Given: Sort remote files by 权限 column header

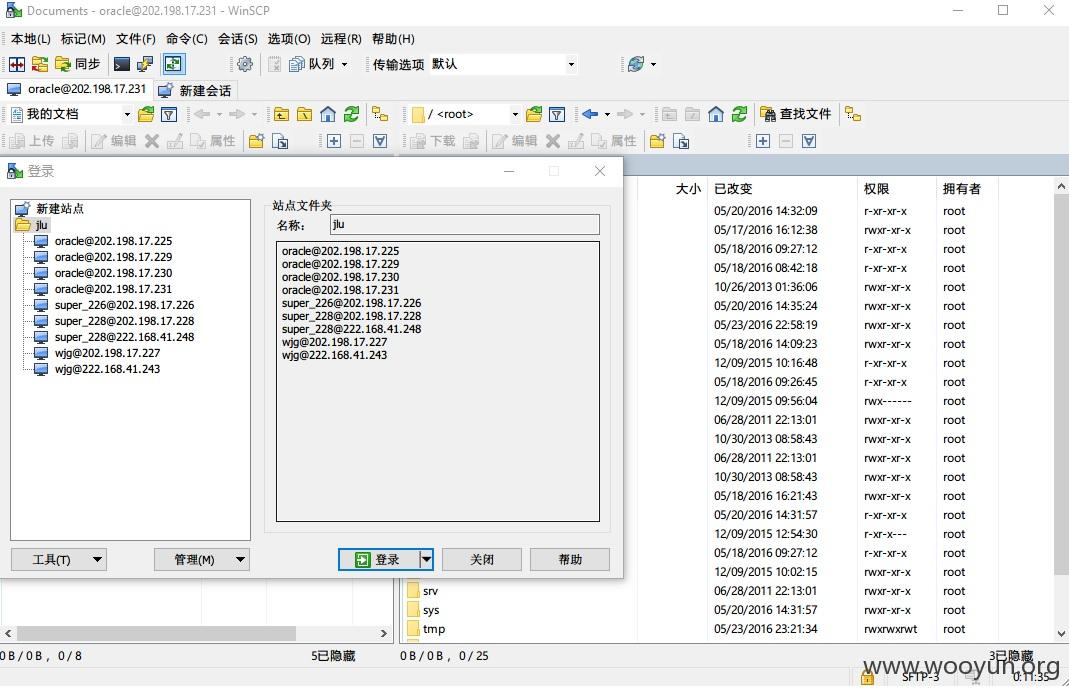Looking at the screenshot, I should click(x=896, y=189).
